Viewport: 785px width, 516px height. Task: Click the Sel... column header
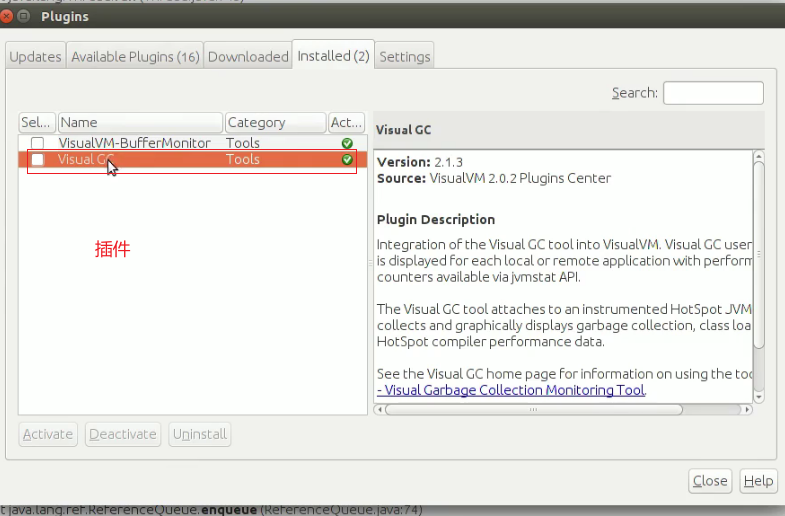coord(37,123)
